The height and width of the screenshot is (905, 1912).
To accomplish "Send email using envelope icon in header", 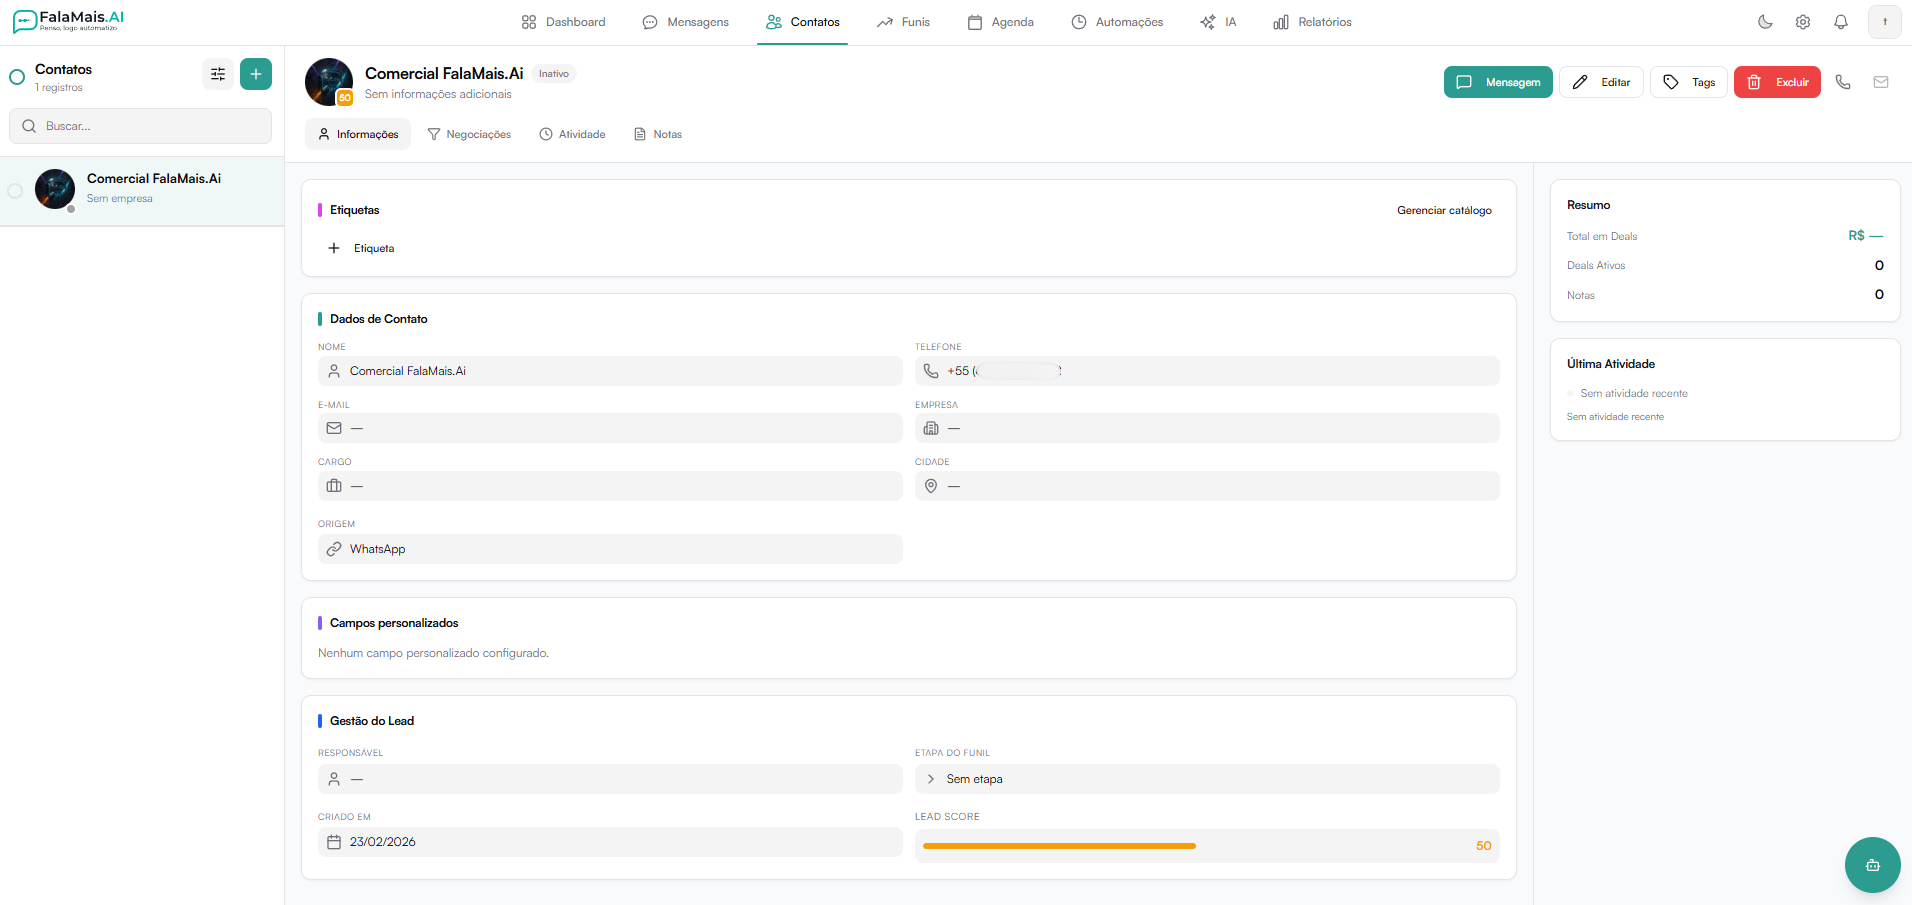I will pos(1881,82).
